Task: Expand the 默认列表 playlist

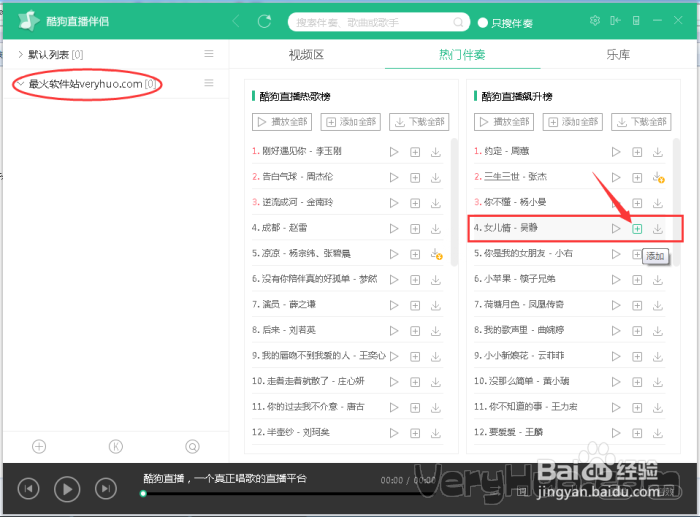Action: [20, 54]
